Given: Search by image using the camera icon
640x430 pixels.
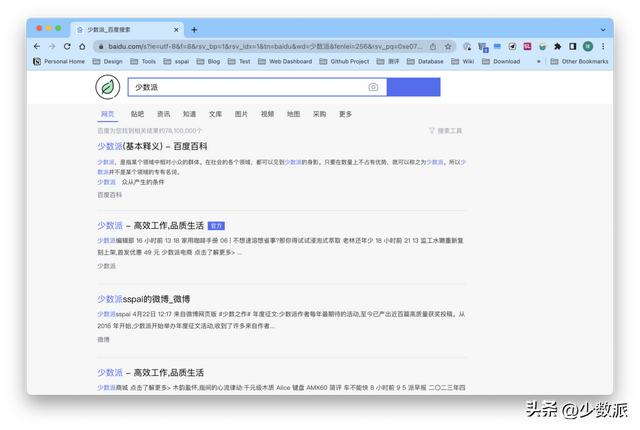Looking at the screenshot, I should click(x=373, y=87).
